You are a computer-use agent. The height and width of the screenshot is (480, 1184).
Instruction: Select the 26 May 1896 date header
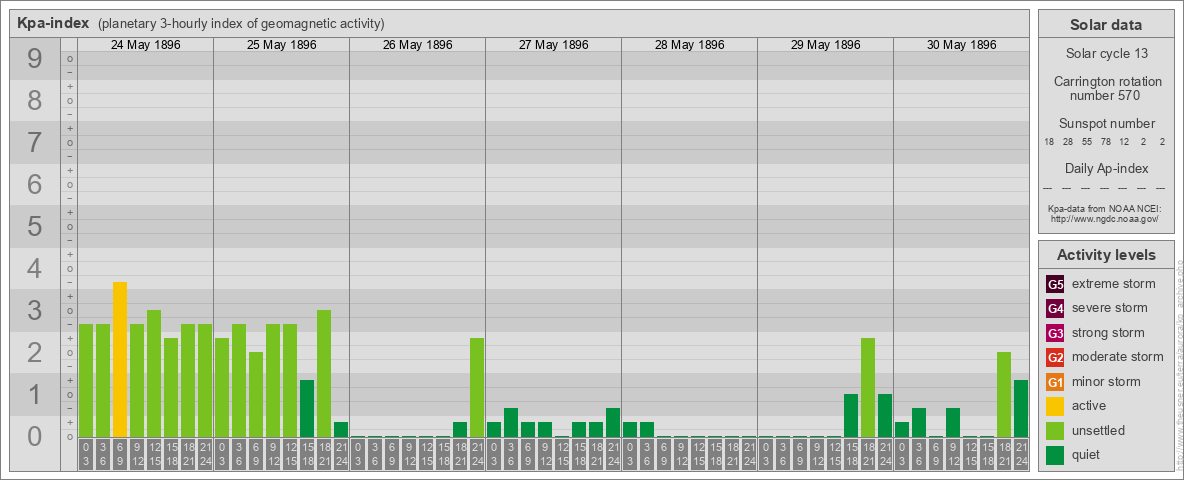pyautogui.click(x=418, y=45)
